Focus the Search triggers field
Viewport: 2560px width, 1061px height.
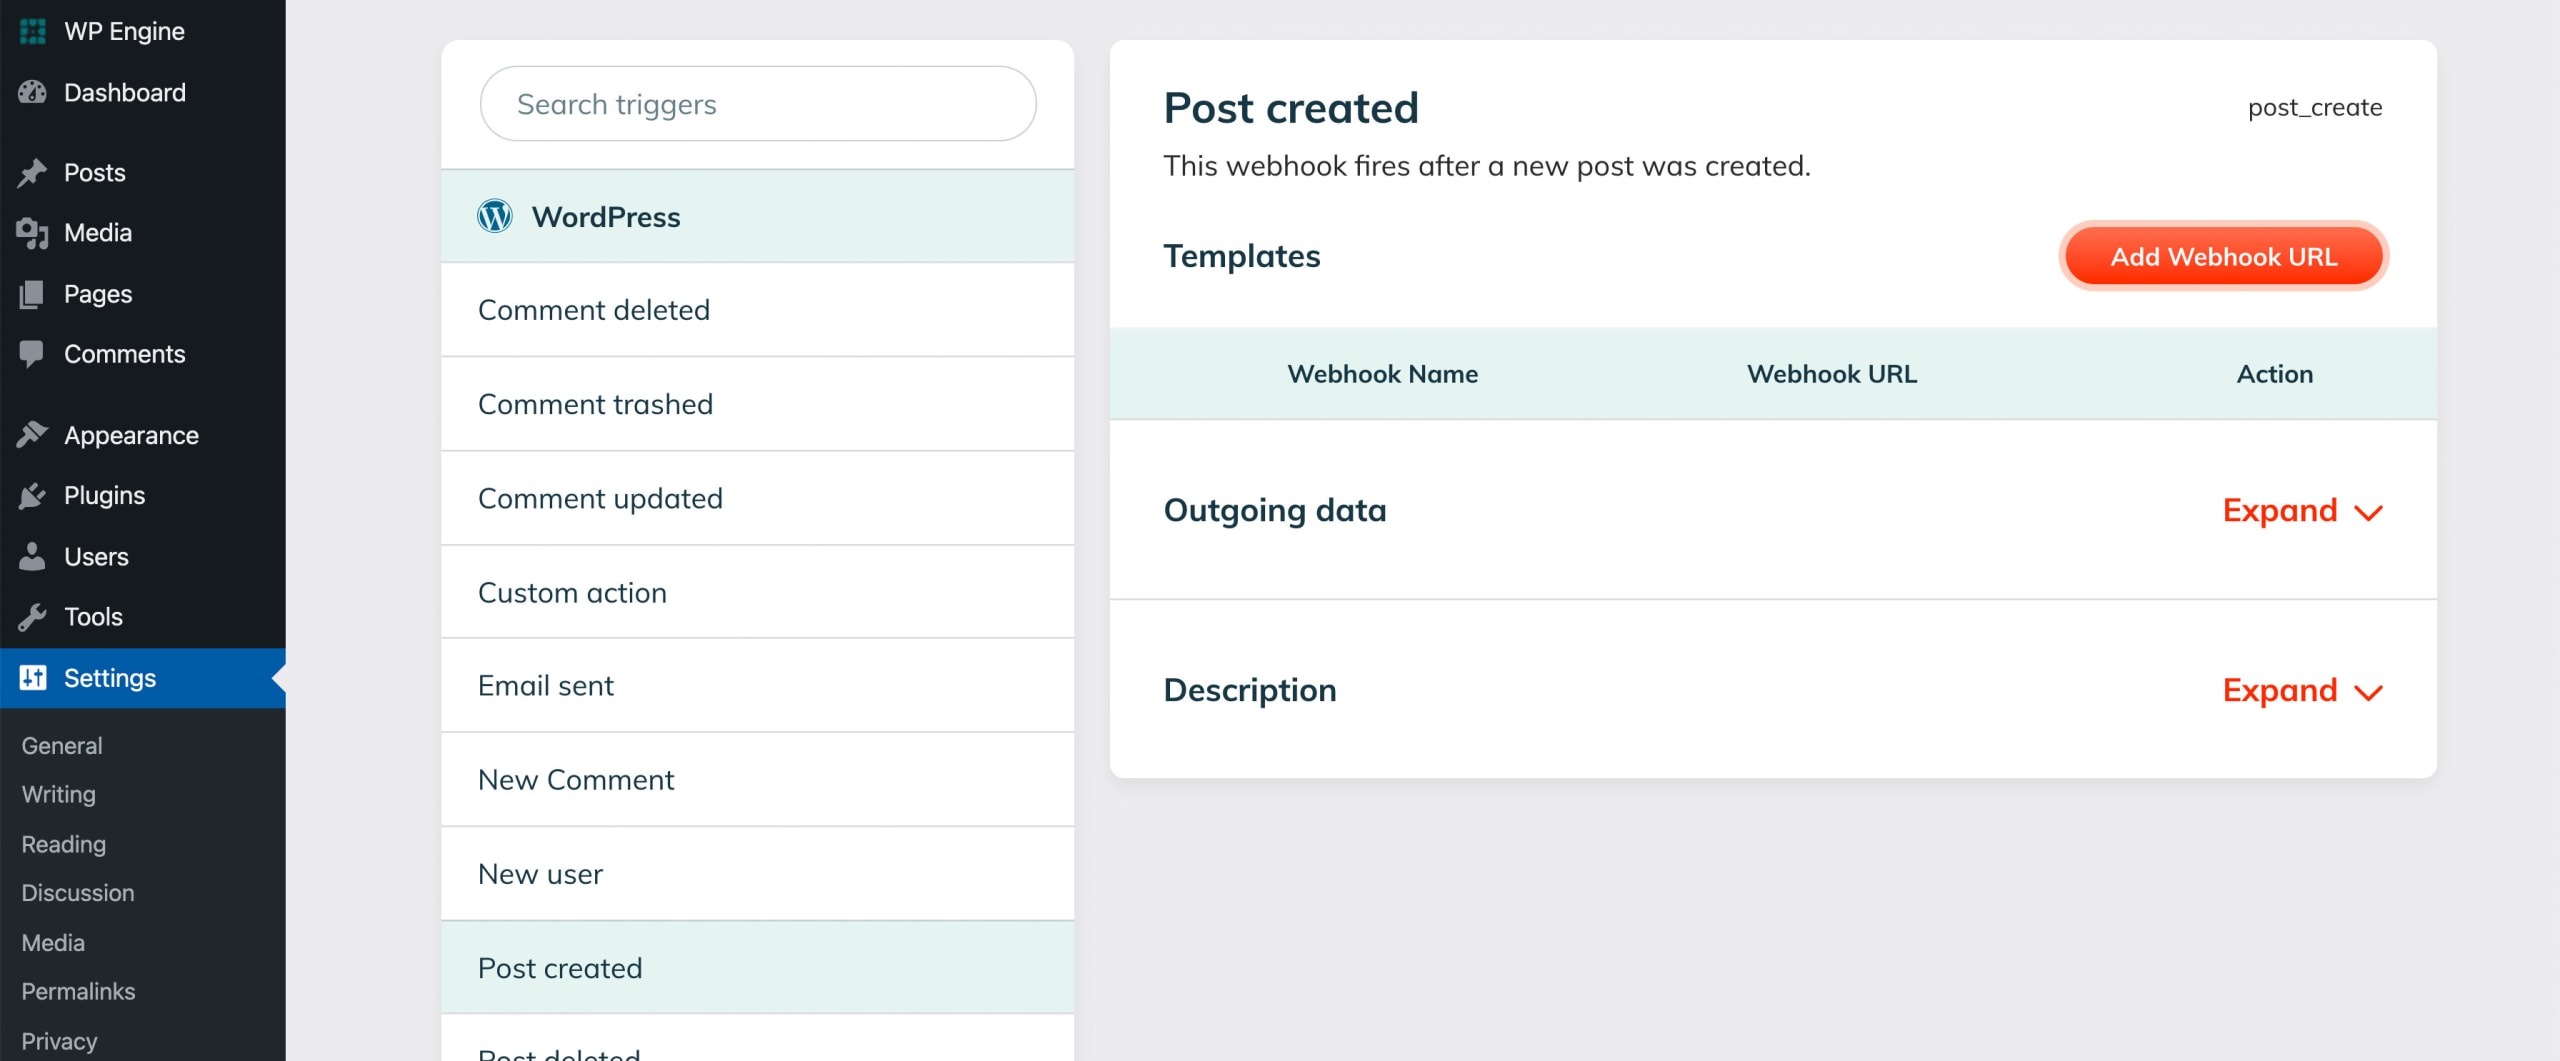click(x=758, y=104)
